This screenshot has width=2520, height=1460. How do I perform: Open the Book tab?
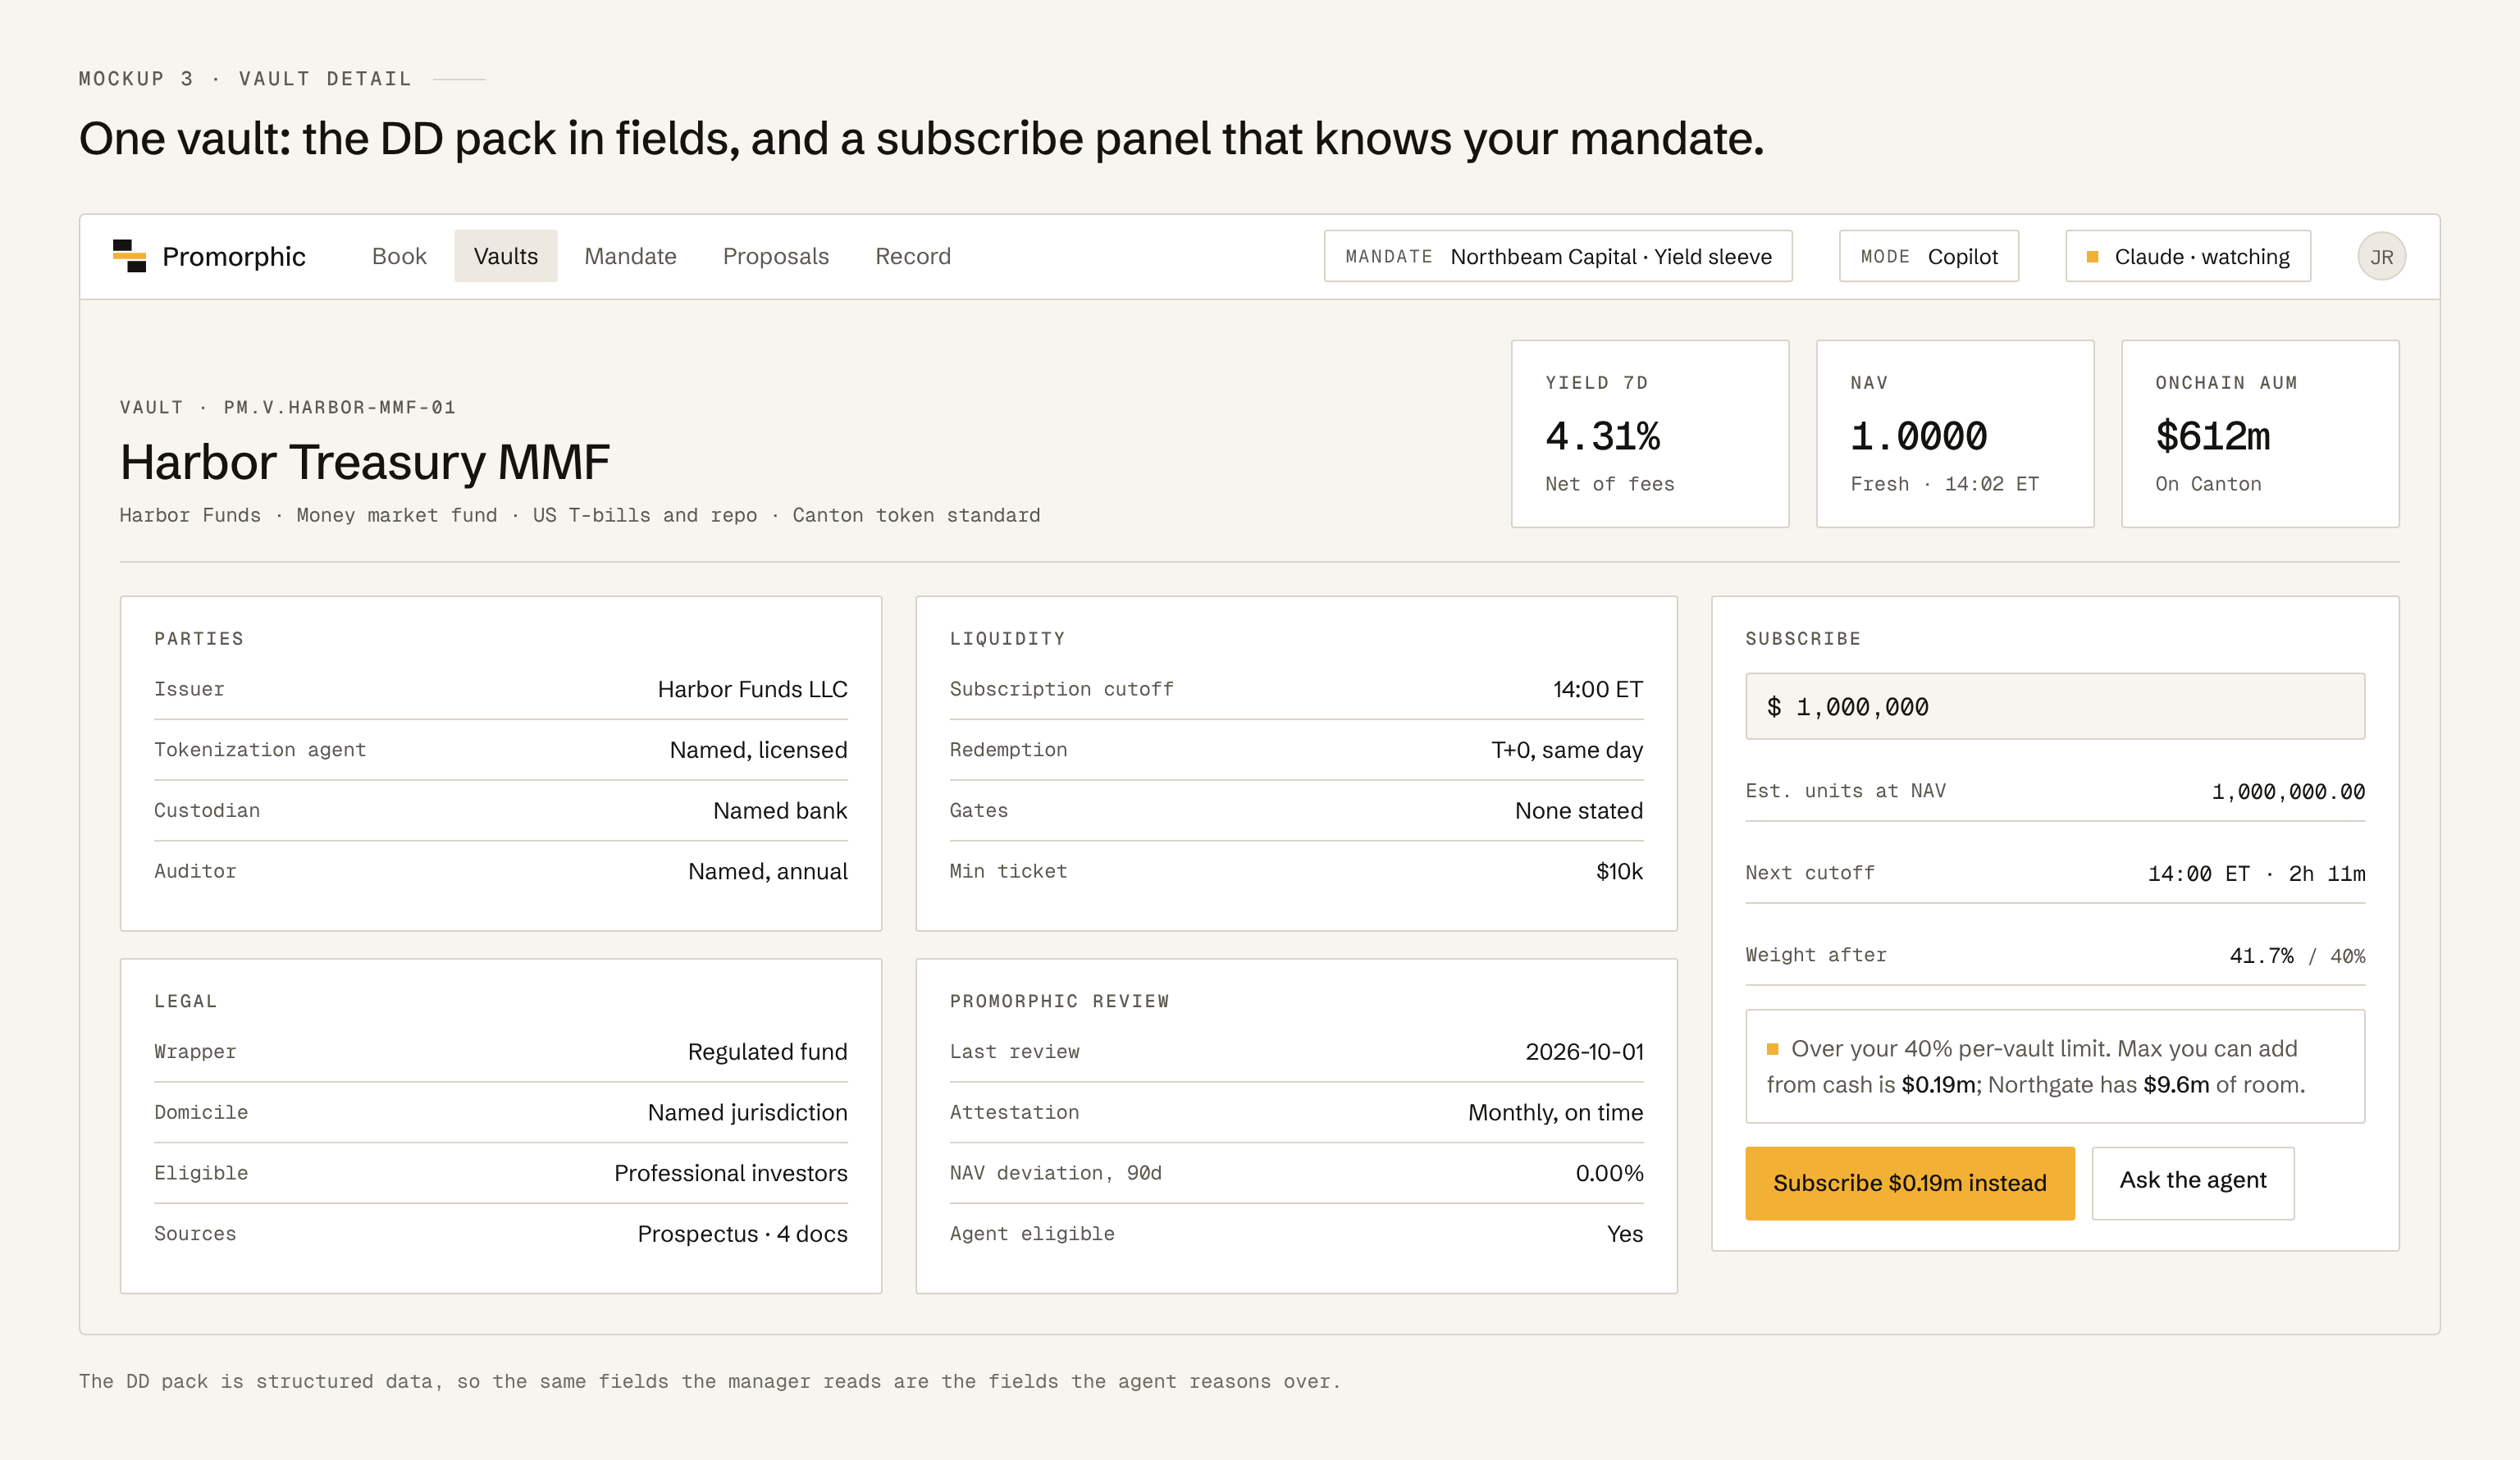(x=399, y=256)
